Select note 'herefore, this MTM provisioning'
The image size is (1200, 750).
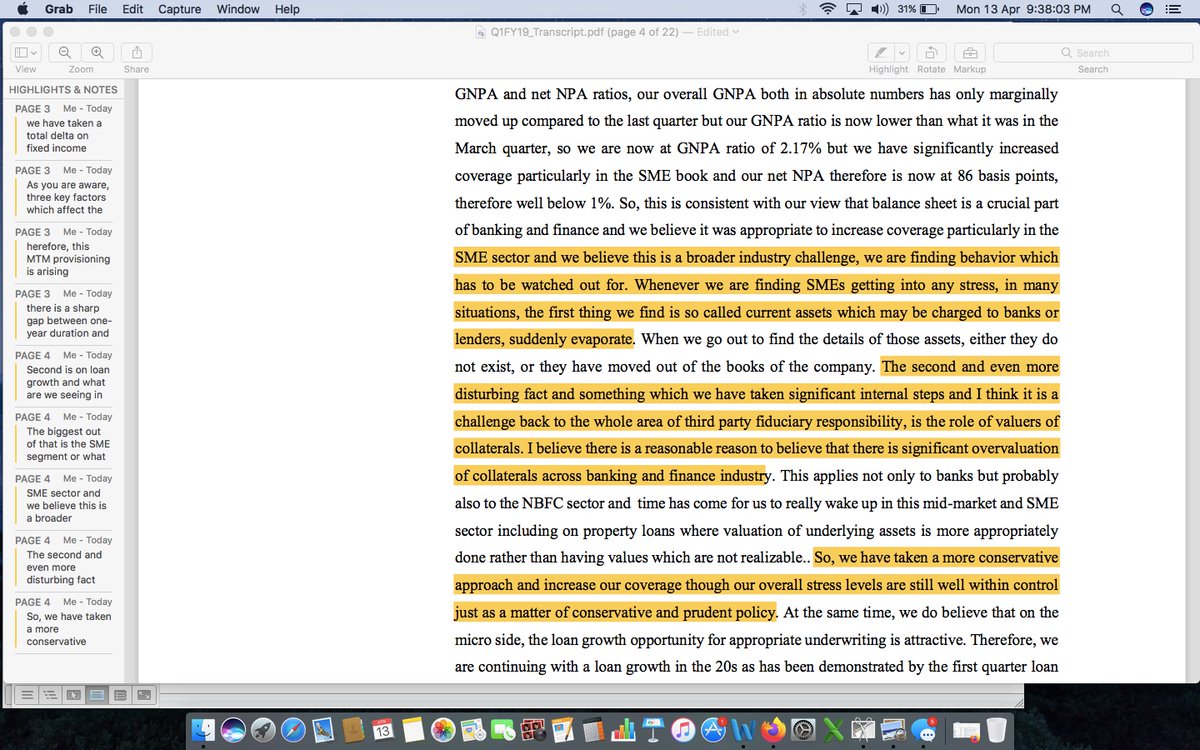[65, 253]
